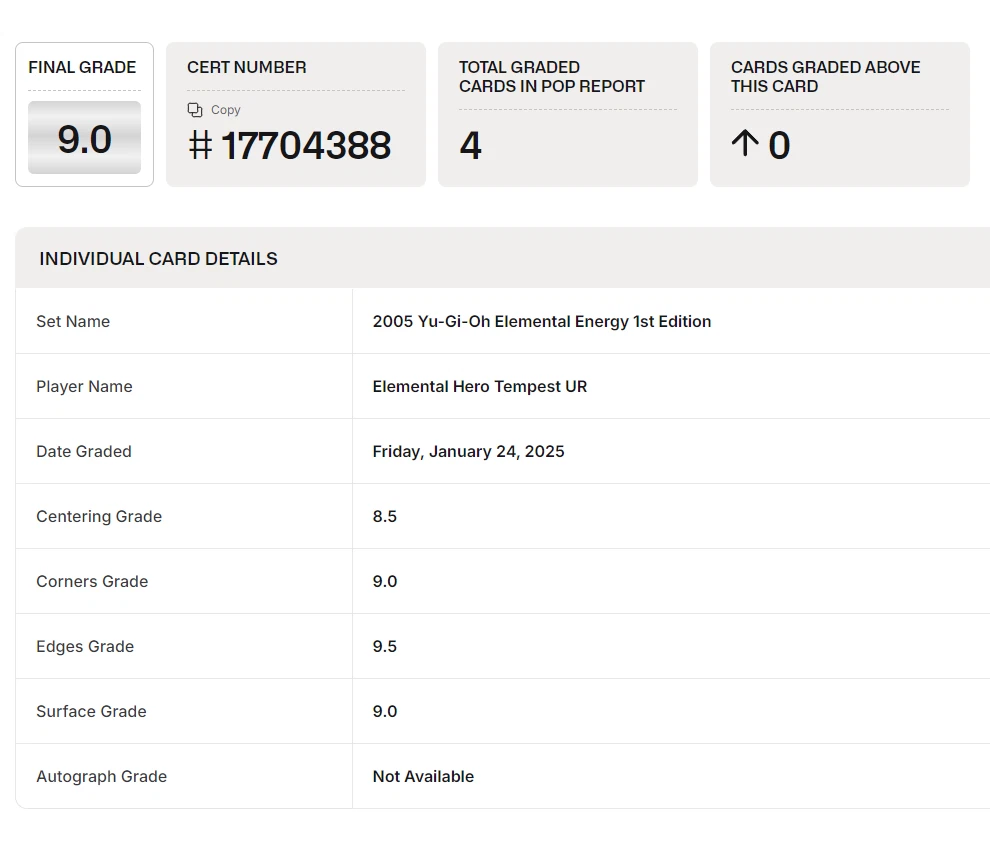This screenshot has height=850, width=990.
Task: Click the 'Elemental Hero Tempest UR' player name
Action: click(x=479, y=387)
